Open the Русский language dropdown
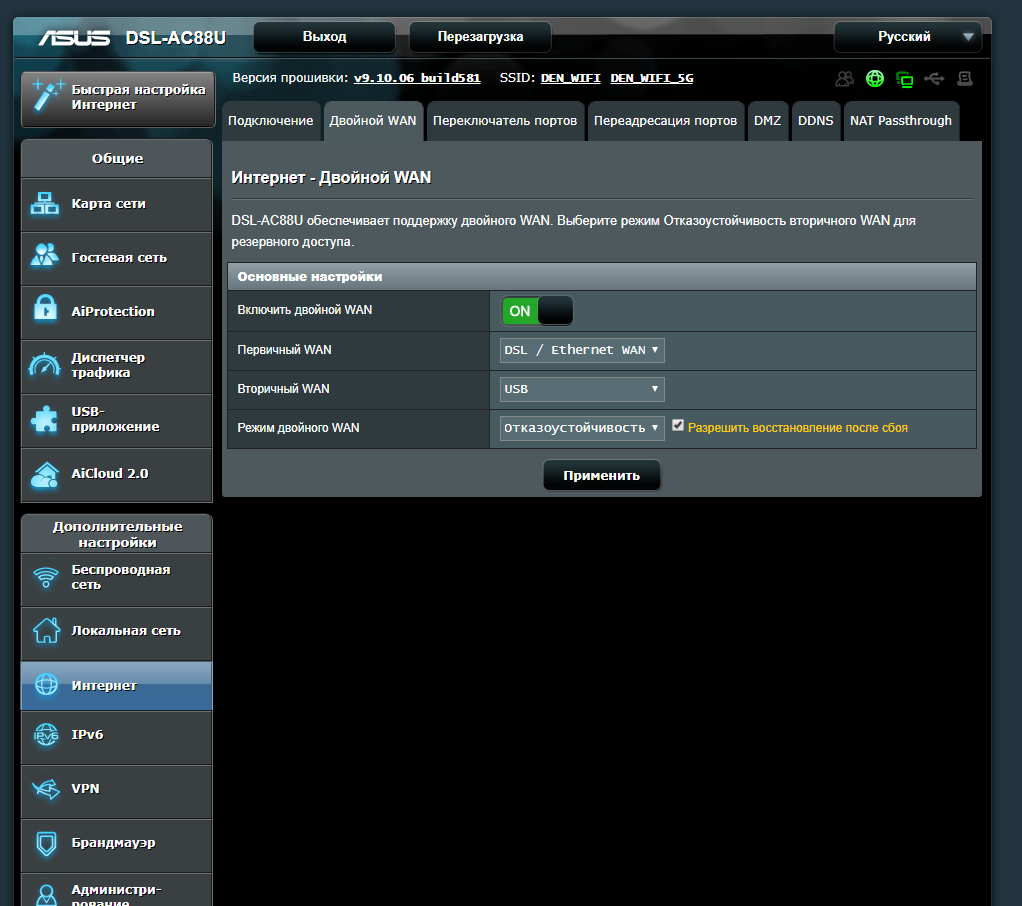 click(x=907, y=37)
